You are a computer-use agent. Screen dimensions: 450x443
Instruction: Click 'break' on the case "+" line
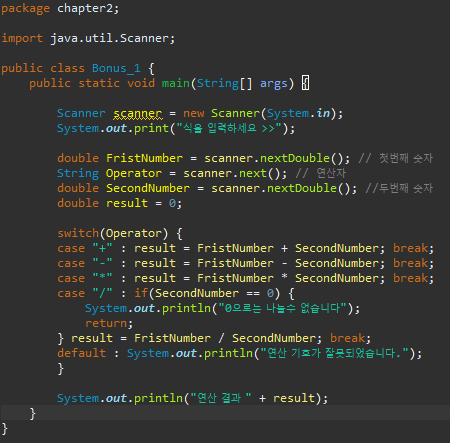tap(411, 248)
